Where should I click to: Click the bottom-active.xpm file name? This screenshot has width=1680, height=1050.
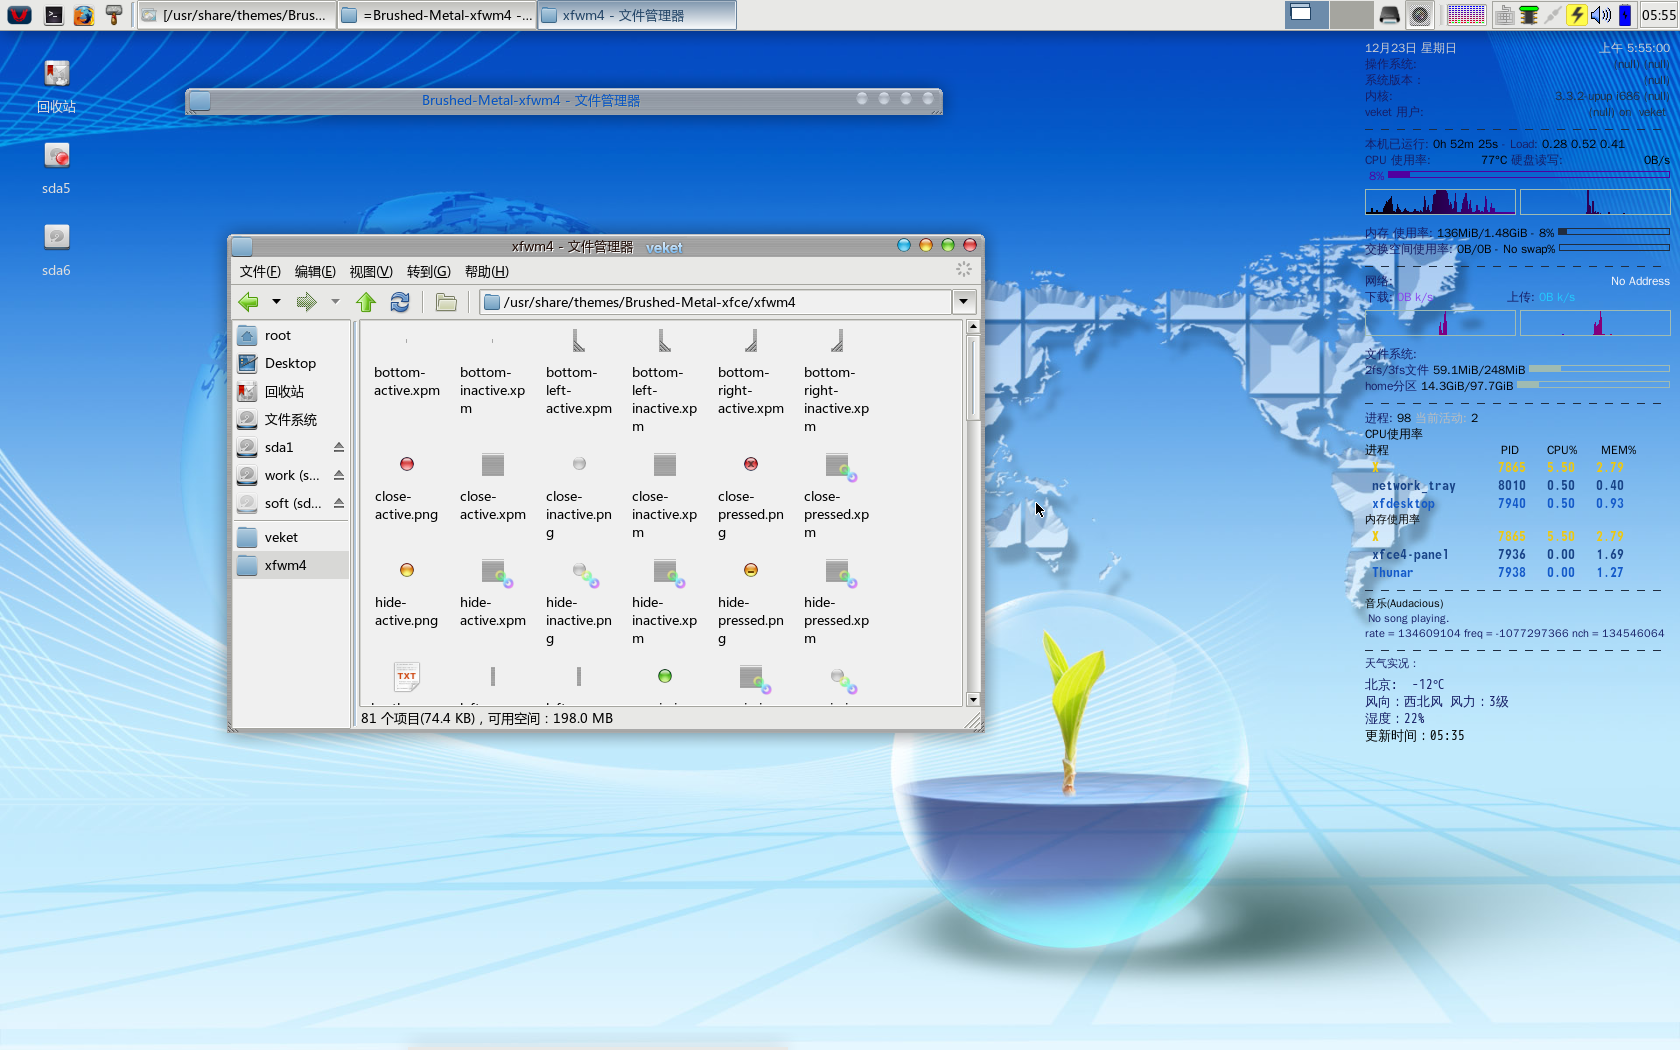(x=407, y=381)
